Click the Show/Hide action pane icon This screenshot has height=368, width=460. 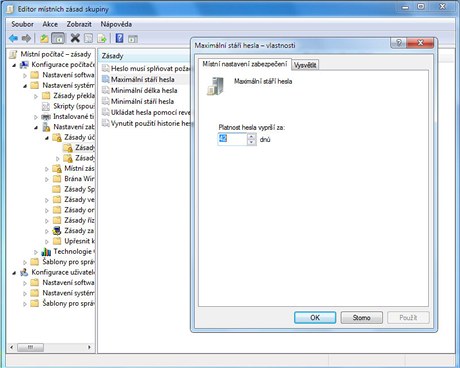click(133, 39)
